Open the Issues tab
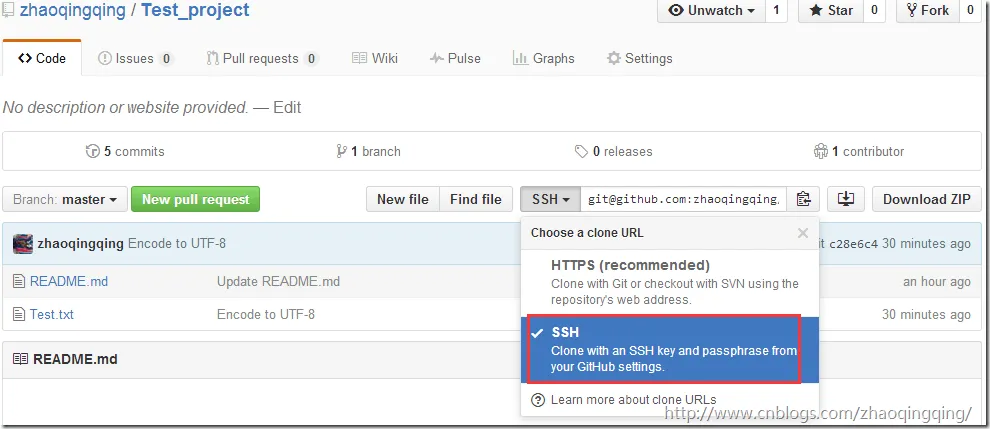This screenshot has height=429, width=990. pos(135,58)
